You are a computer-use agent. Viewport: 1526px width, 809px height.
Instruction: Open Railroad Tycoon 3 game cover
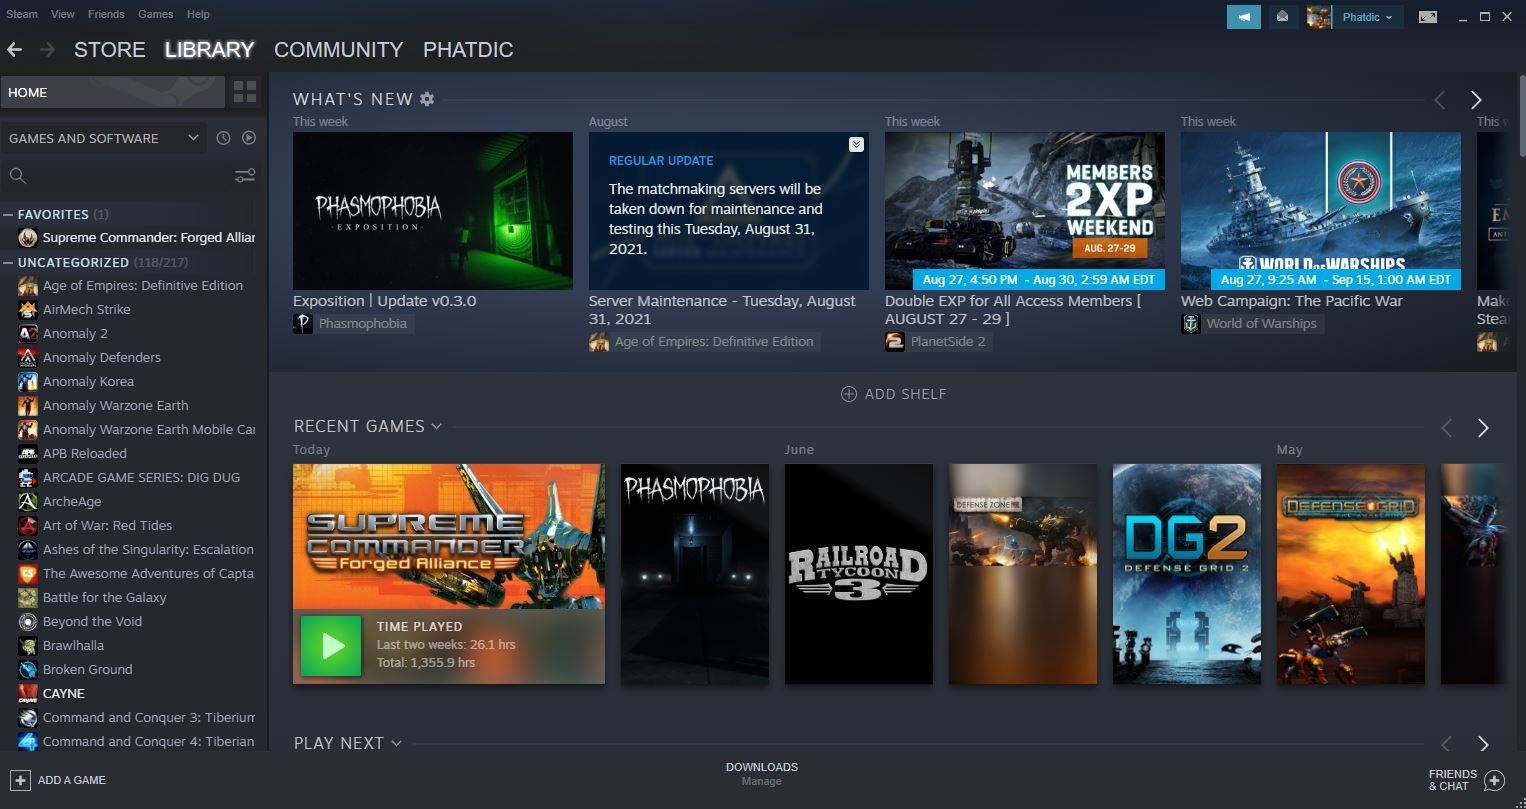[x=859, y=574]
